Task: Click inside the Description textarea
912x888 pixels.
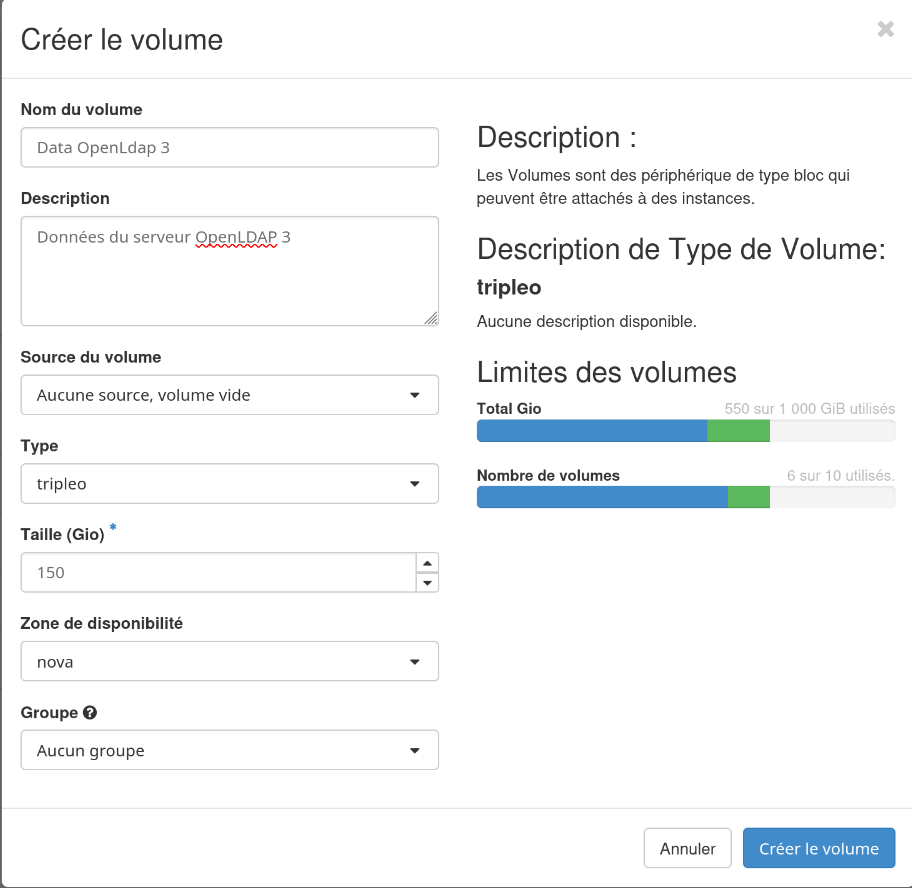Action: click(229, 270)
